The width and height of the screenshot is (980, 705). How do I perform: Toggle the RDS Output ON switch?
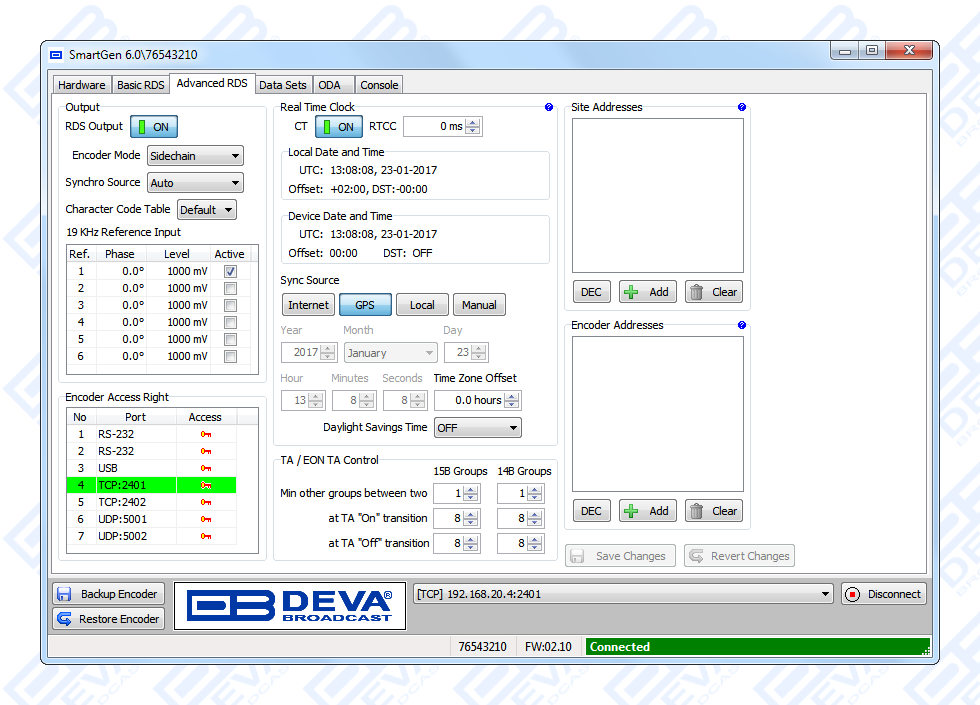153,127
